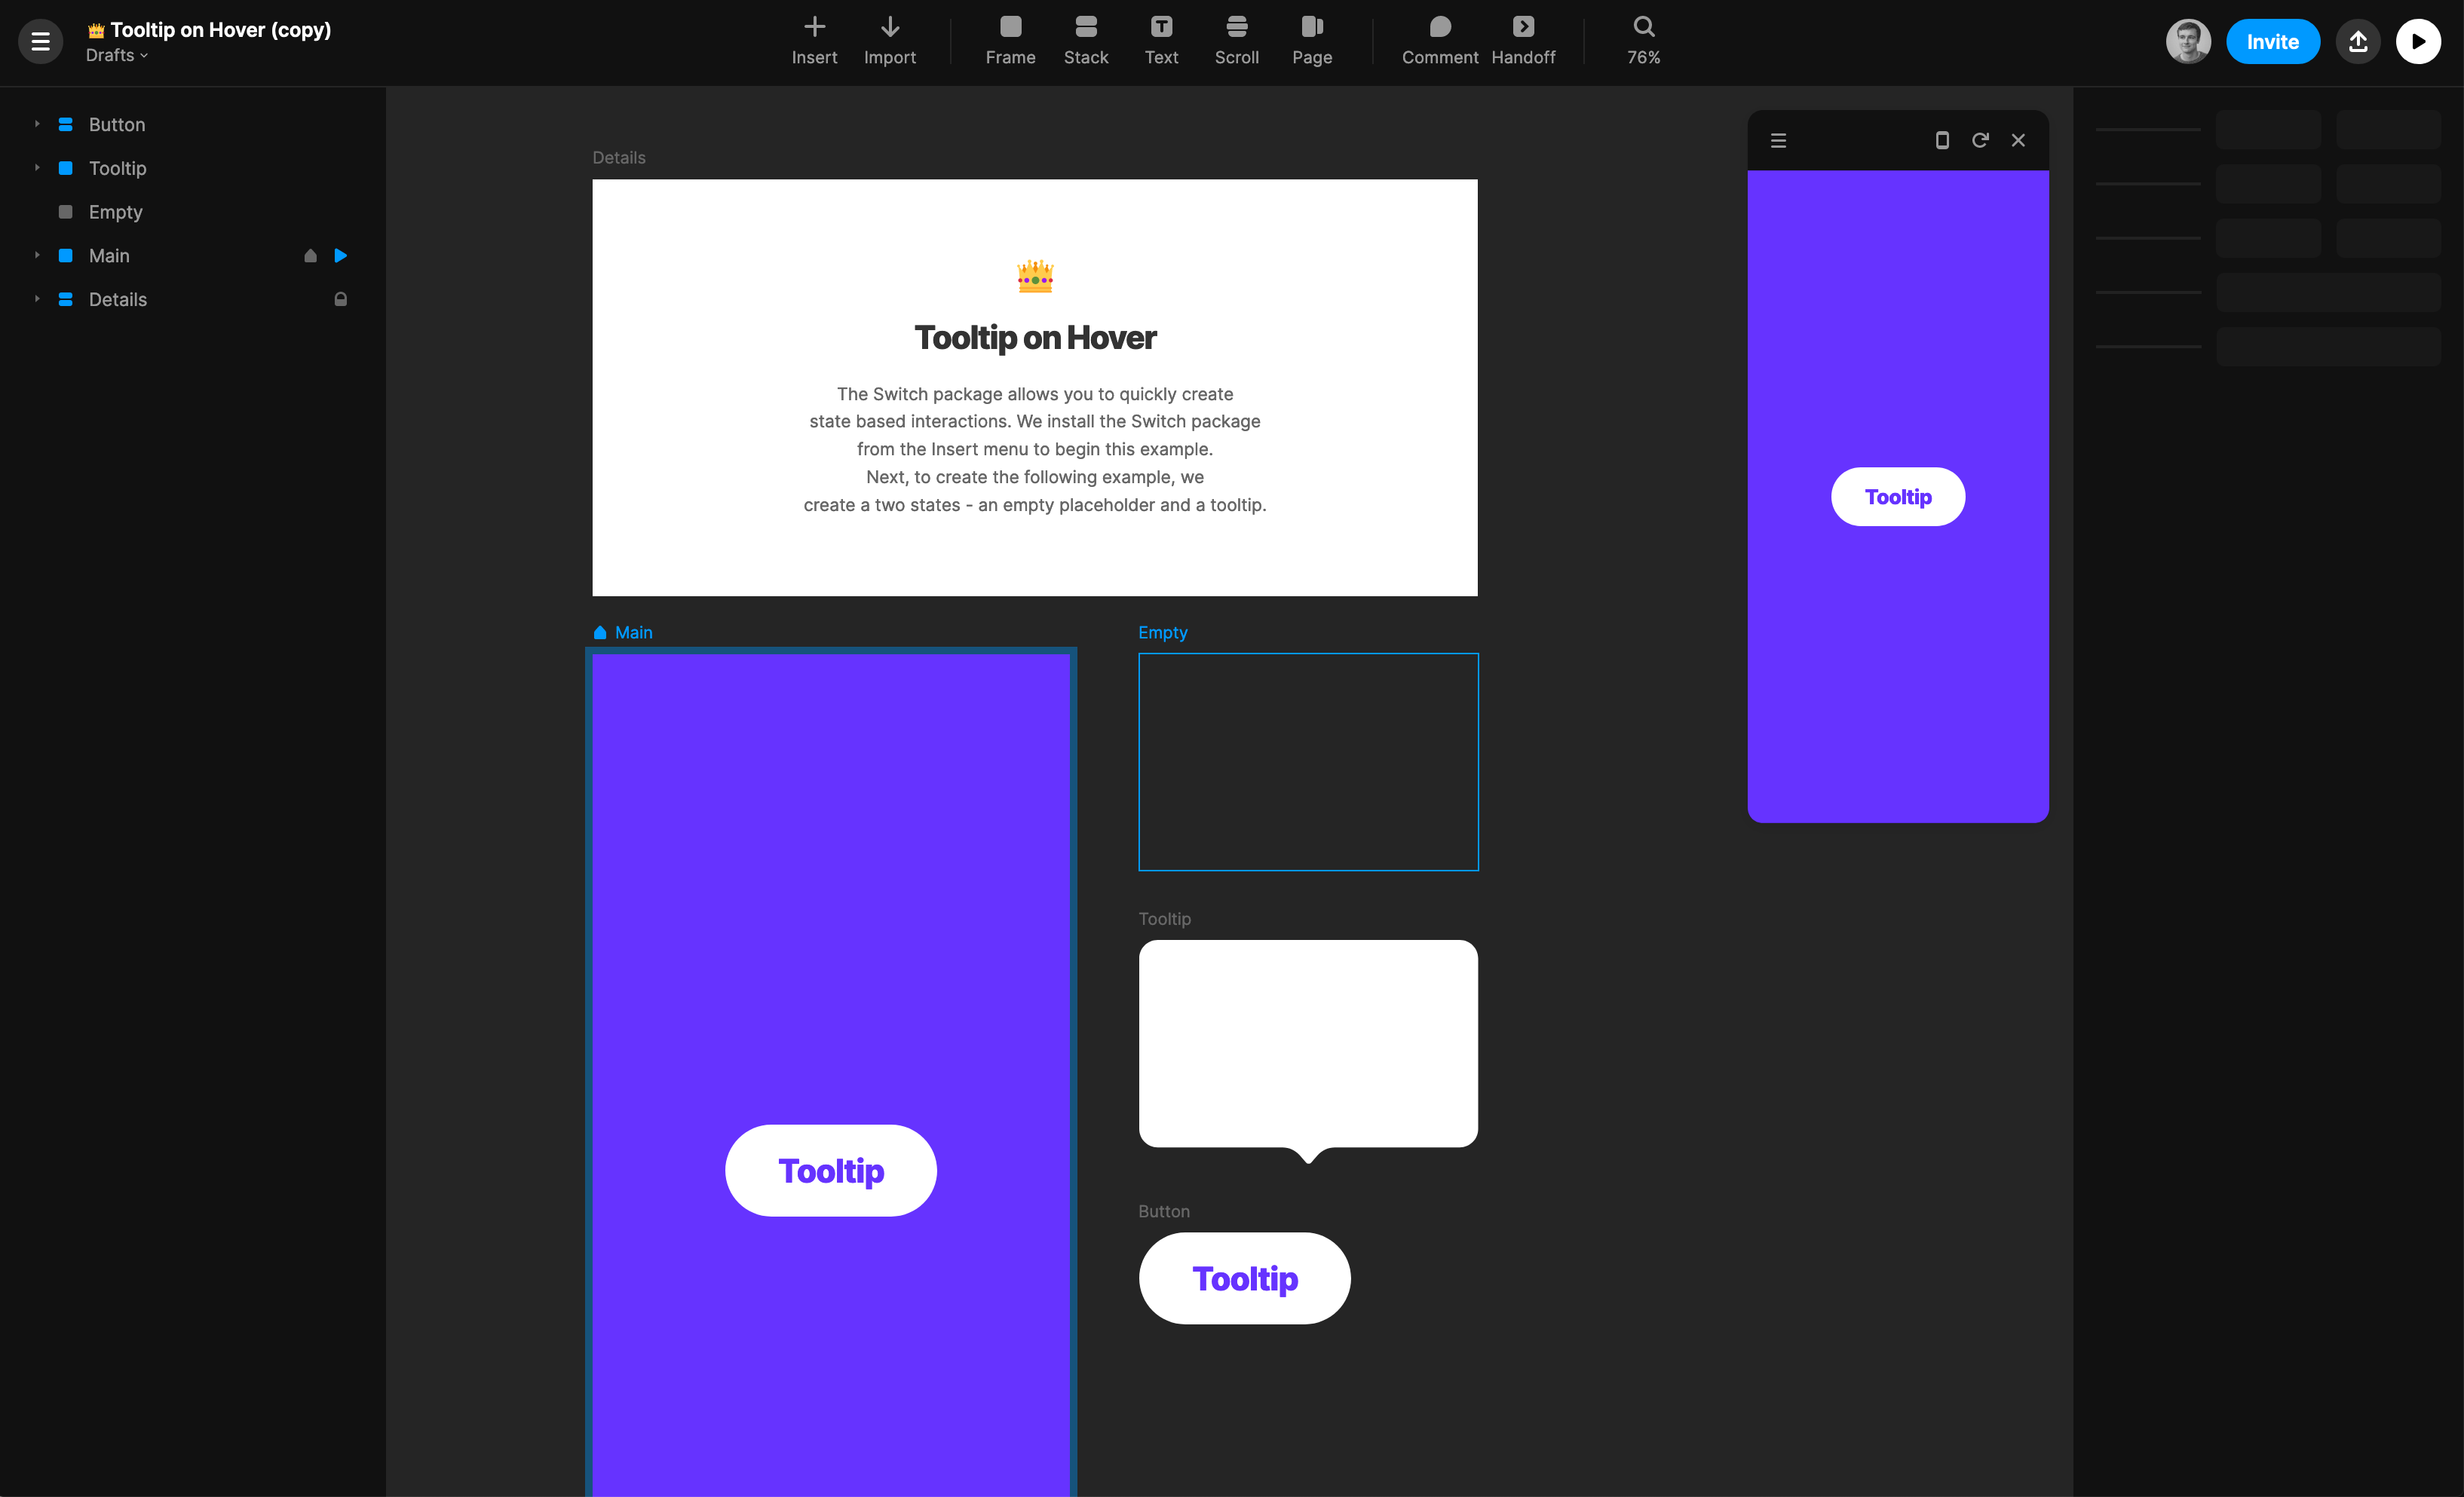Open the main hamburger menu

coord(40,41)
